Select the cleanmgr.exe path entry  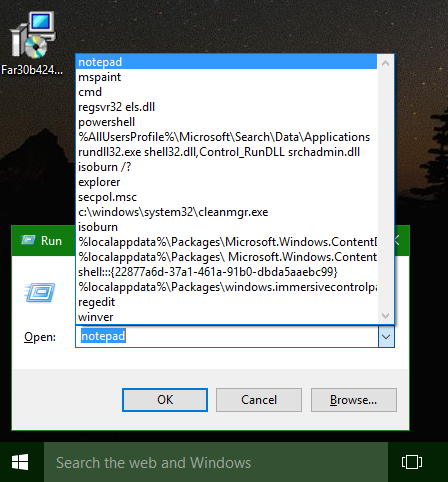coord(226,212)
